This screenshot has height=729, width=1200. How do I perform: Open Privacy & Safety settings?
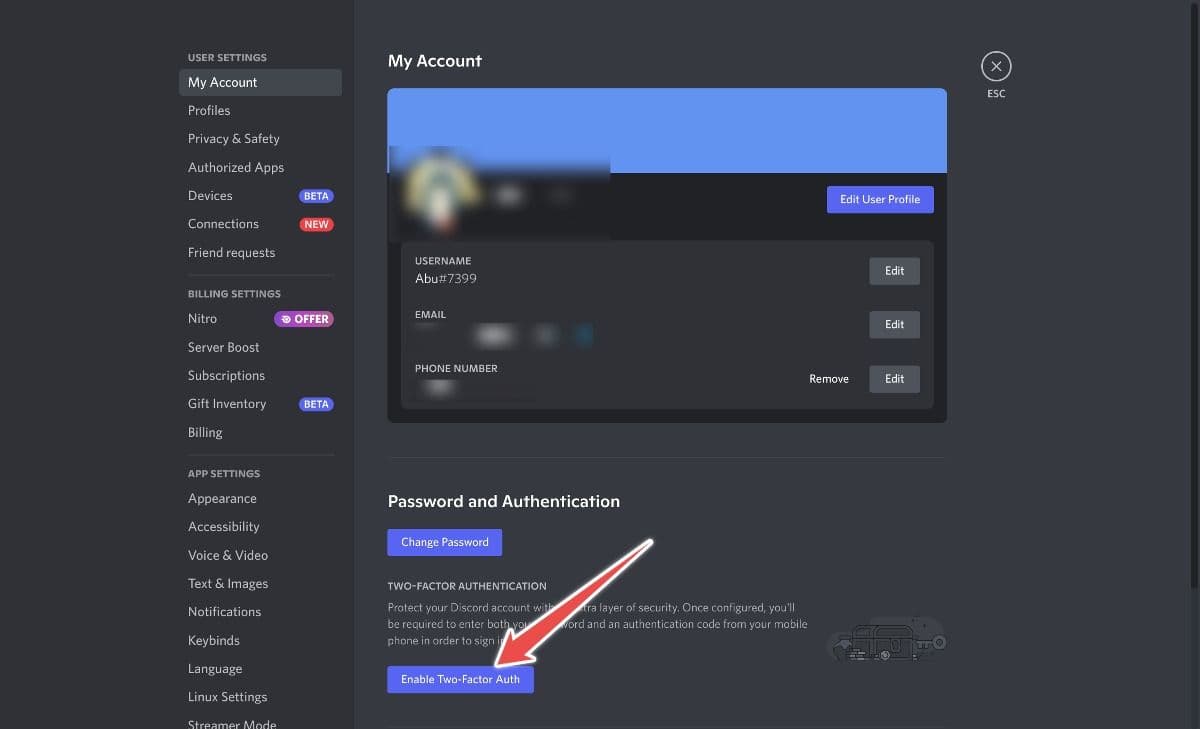[233, 138]
